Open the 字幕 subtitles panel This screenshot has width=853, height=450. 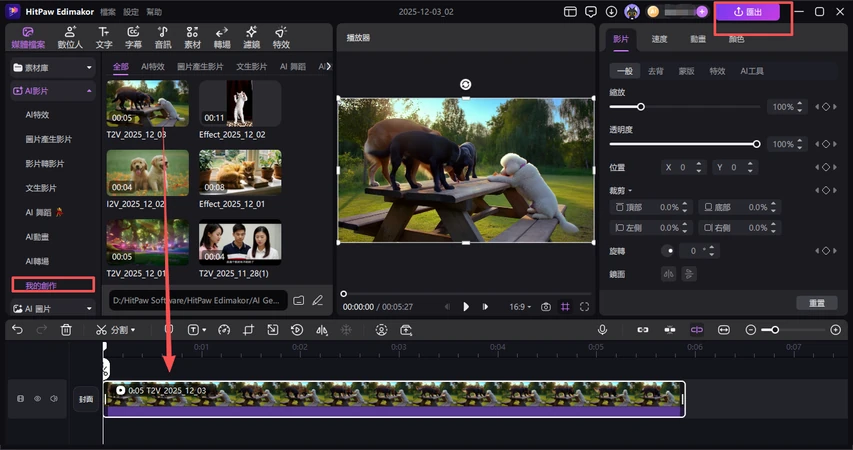point(133,38)
